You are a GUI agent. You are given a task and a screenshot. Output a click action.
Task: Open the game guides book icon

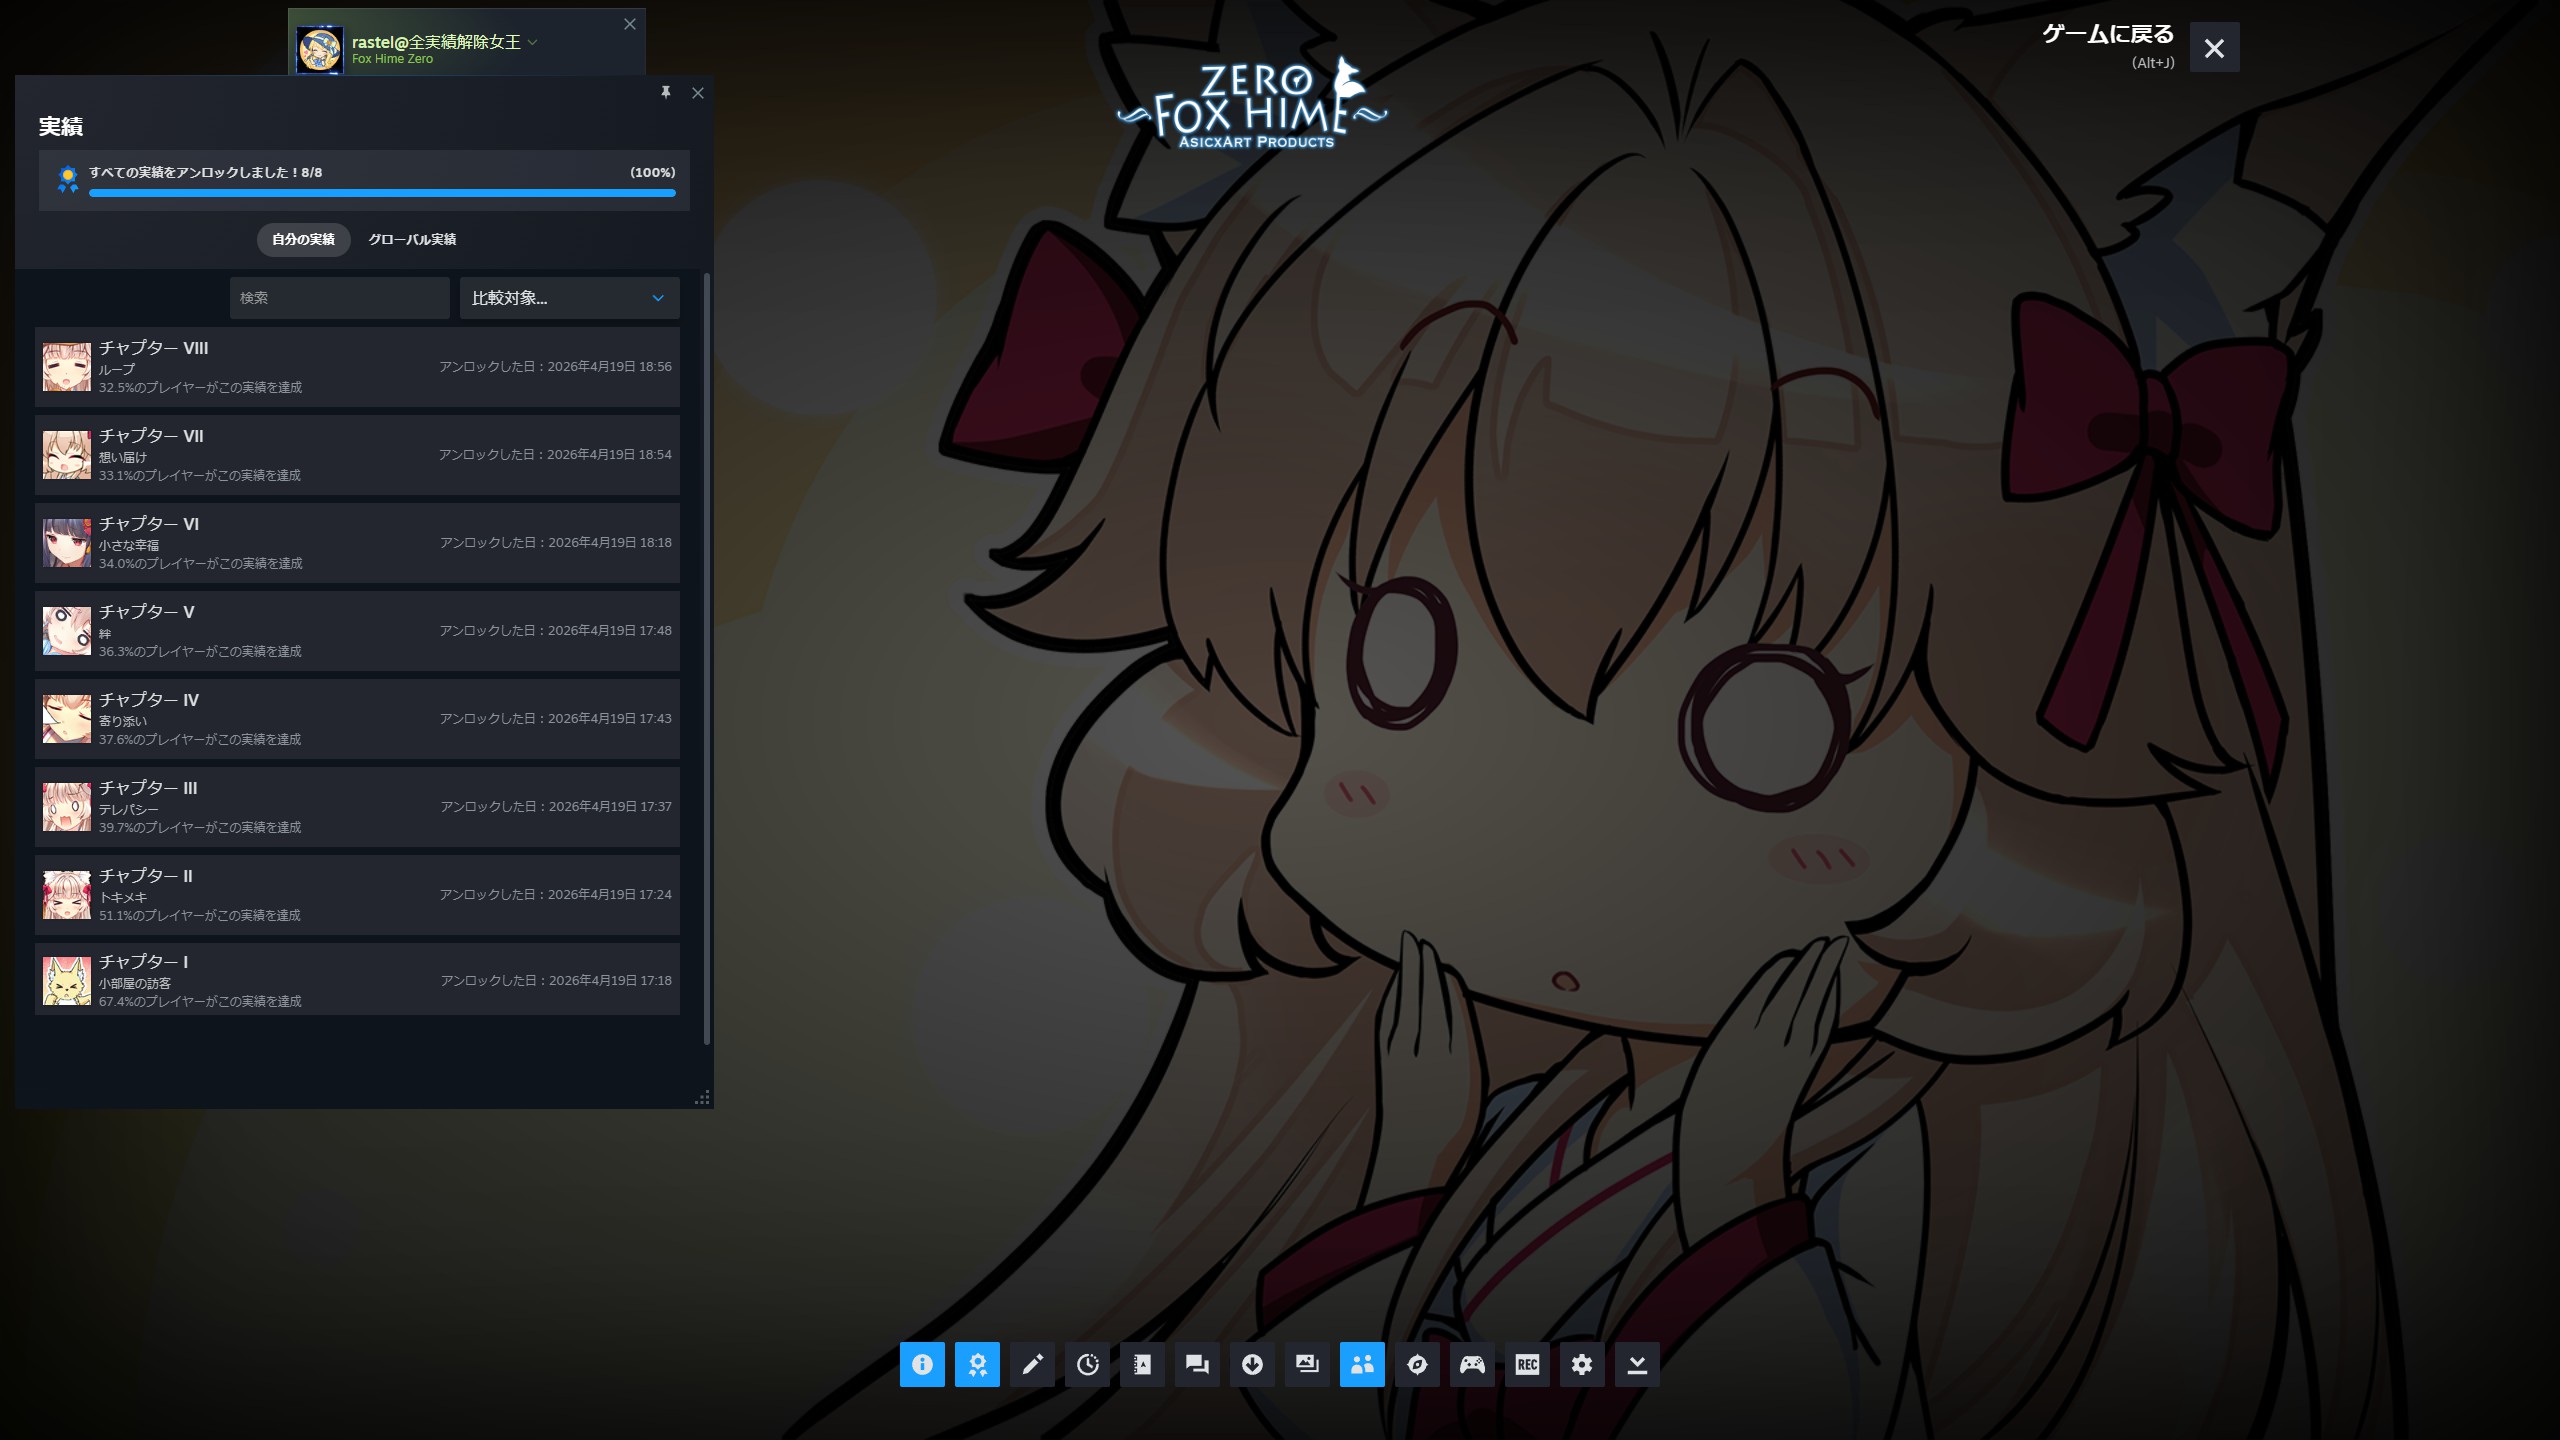1142,1364
